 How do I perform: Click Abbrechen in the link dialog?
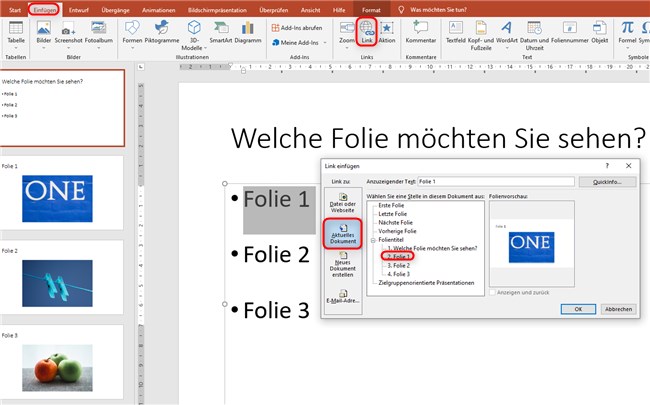point(618,309)
